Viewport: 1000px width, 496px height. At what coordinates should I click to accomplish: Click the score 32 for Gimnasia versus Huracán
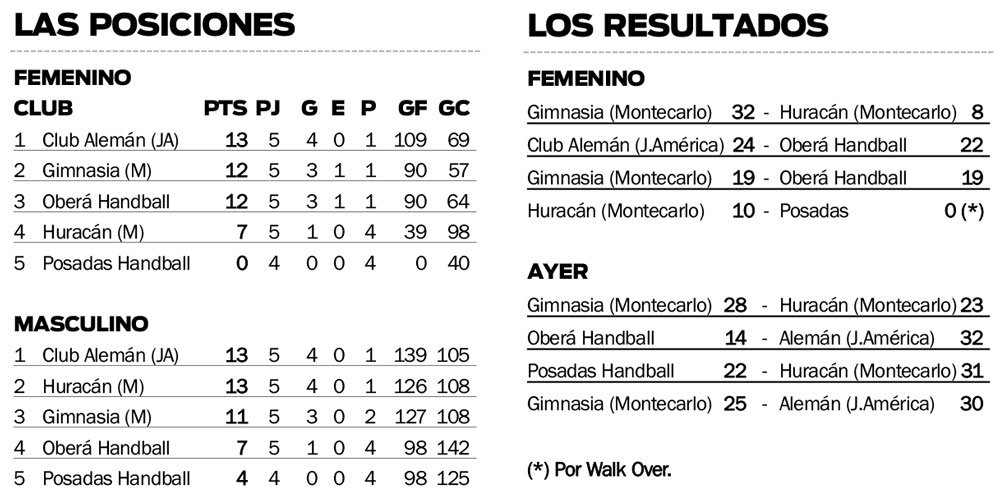[x=742, y=112]
